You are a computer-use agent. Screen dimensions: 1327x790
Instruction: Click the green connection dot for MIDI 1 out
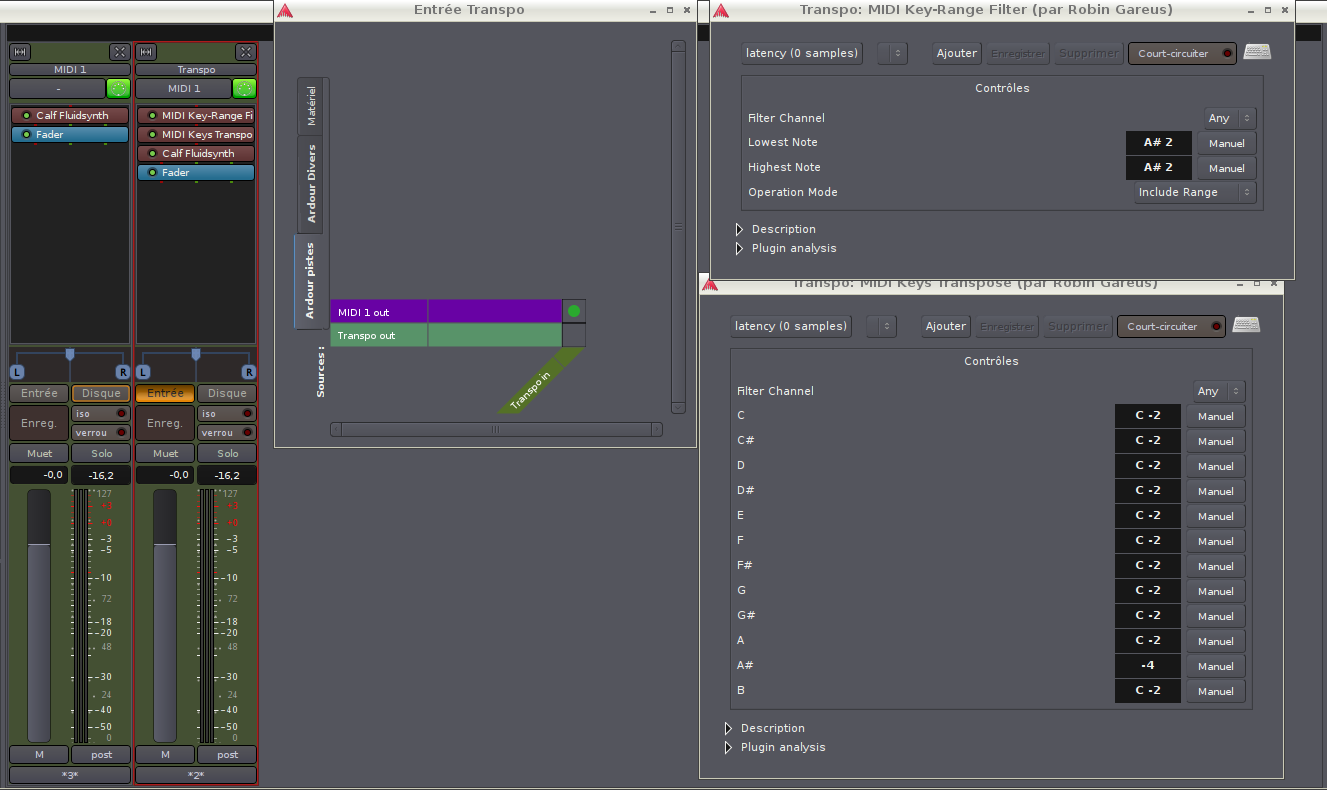(x=574, y=312)
